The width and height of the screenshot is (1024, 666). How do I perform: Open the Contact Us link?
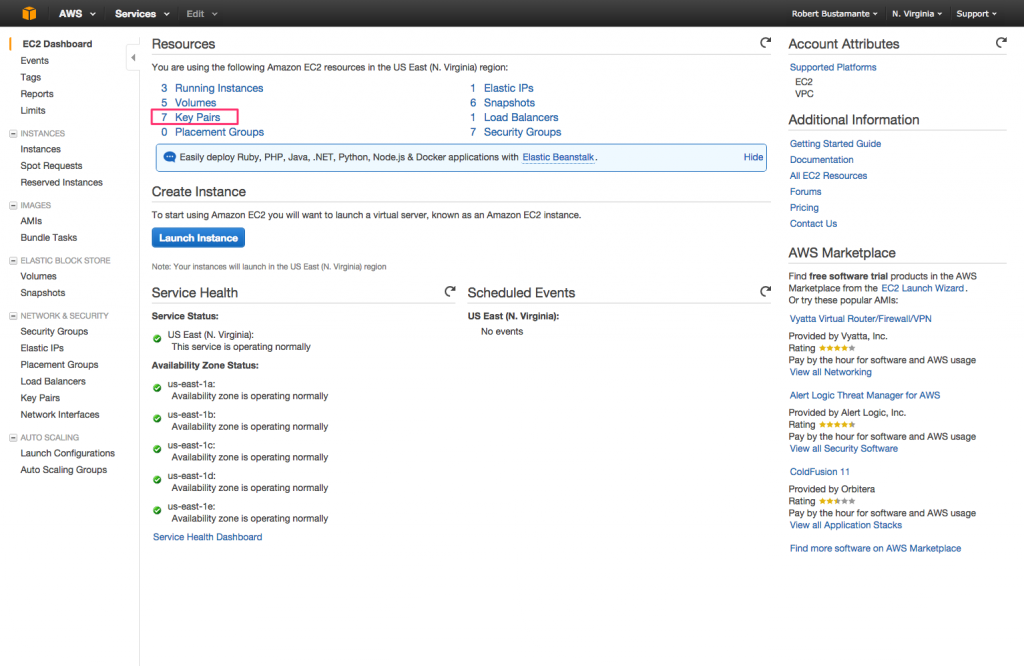tap(813, 223)
